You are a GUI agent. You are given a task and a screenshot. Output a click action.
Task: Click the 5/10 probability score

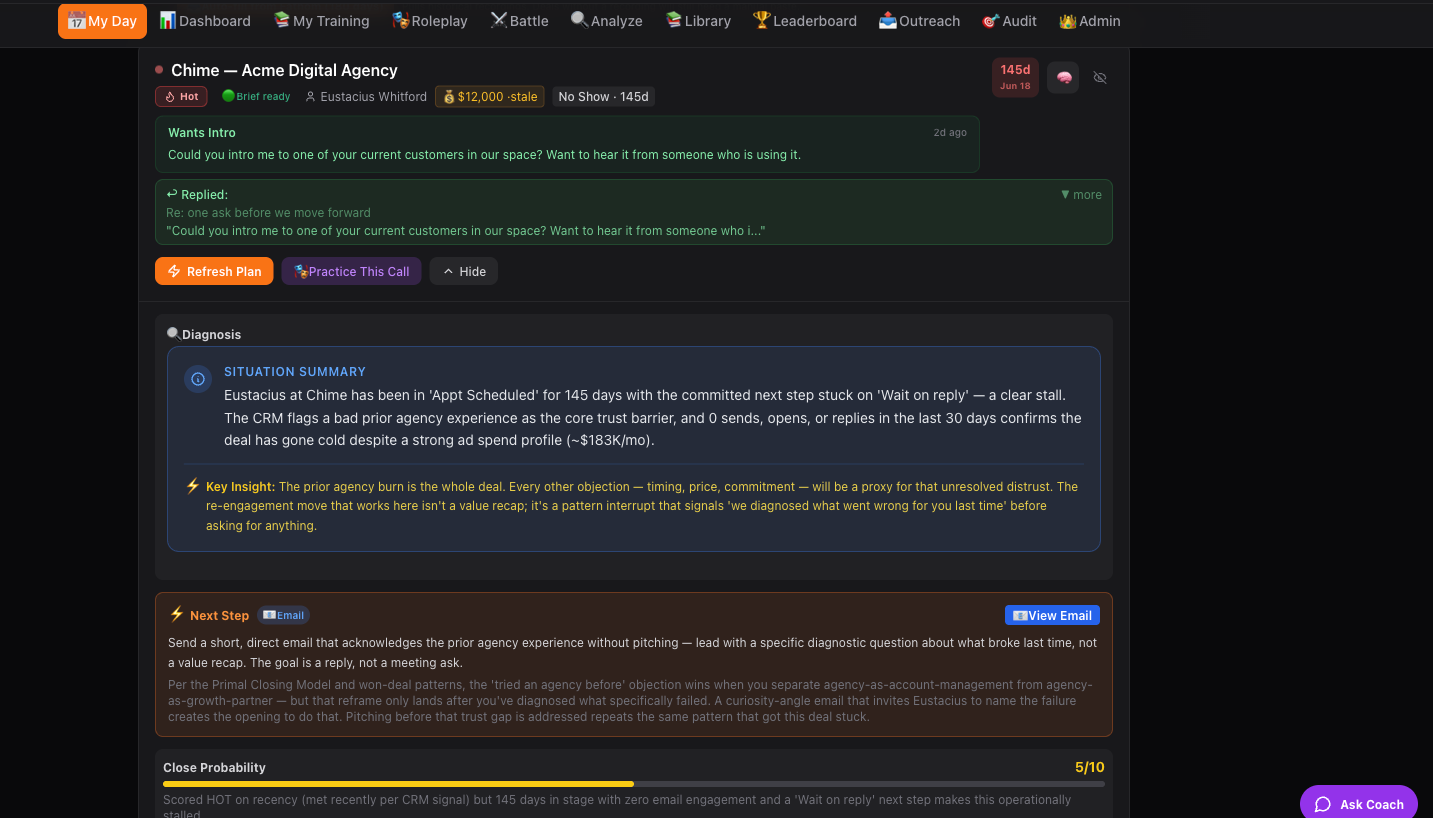1090,767
